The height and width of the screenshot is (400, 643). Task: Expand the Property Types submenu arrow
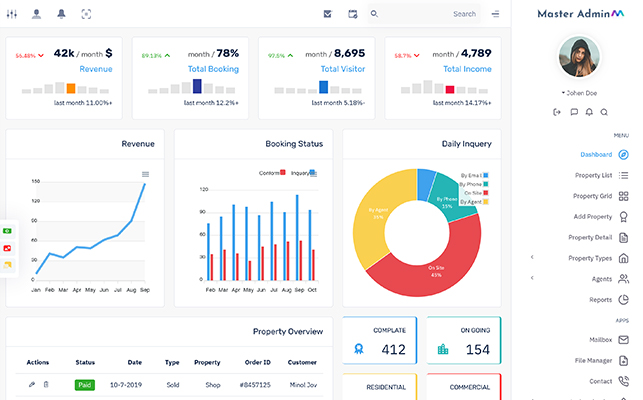click(x=532, y=258)
